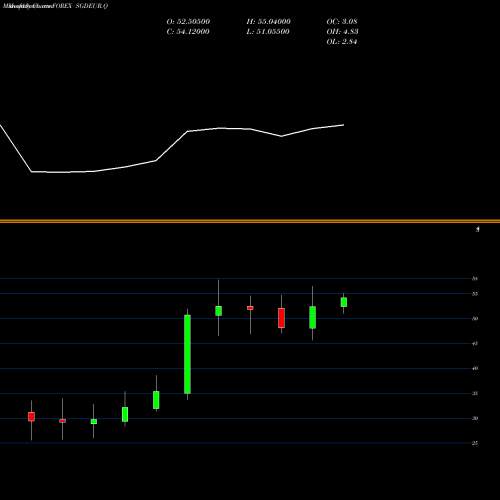Click the FOREX SGDEUR.Q symbol title
500x500 pixels.
[80, 6]
